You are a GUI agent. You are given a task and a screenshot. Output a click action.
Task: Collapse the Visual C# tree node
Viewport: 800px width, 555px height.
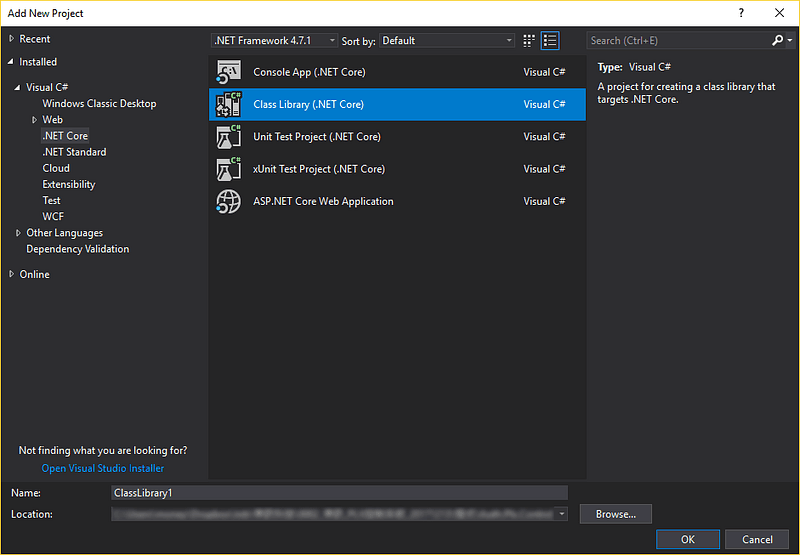18,87
